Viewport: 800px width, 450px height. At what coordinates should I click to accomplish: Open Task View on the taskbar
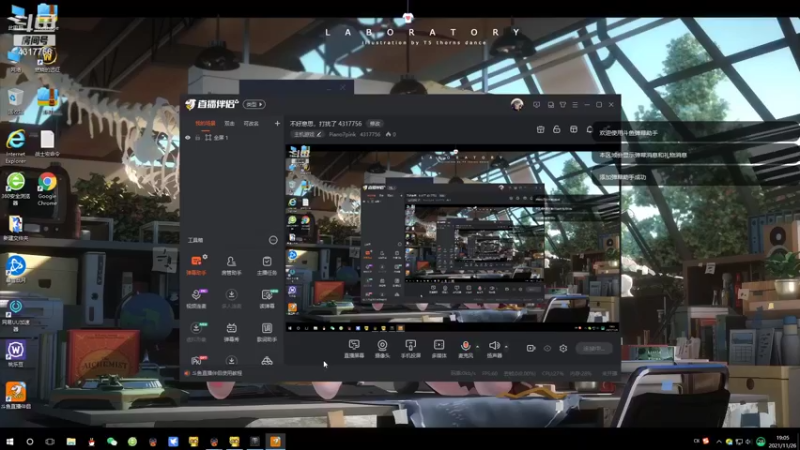pyautogui.click(x=50, y=441)
